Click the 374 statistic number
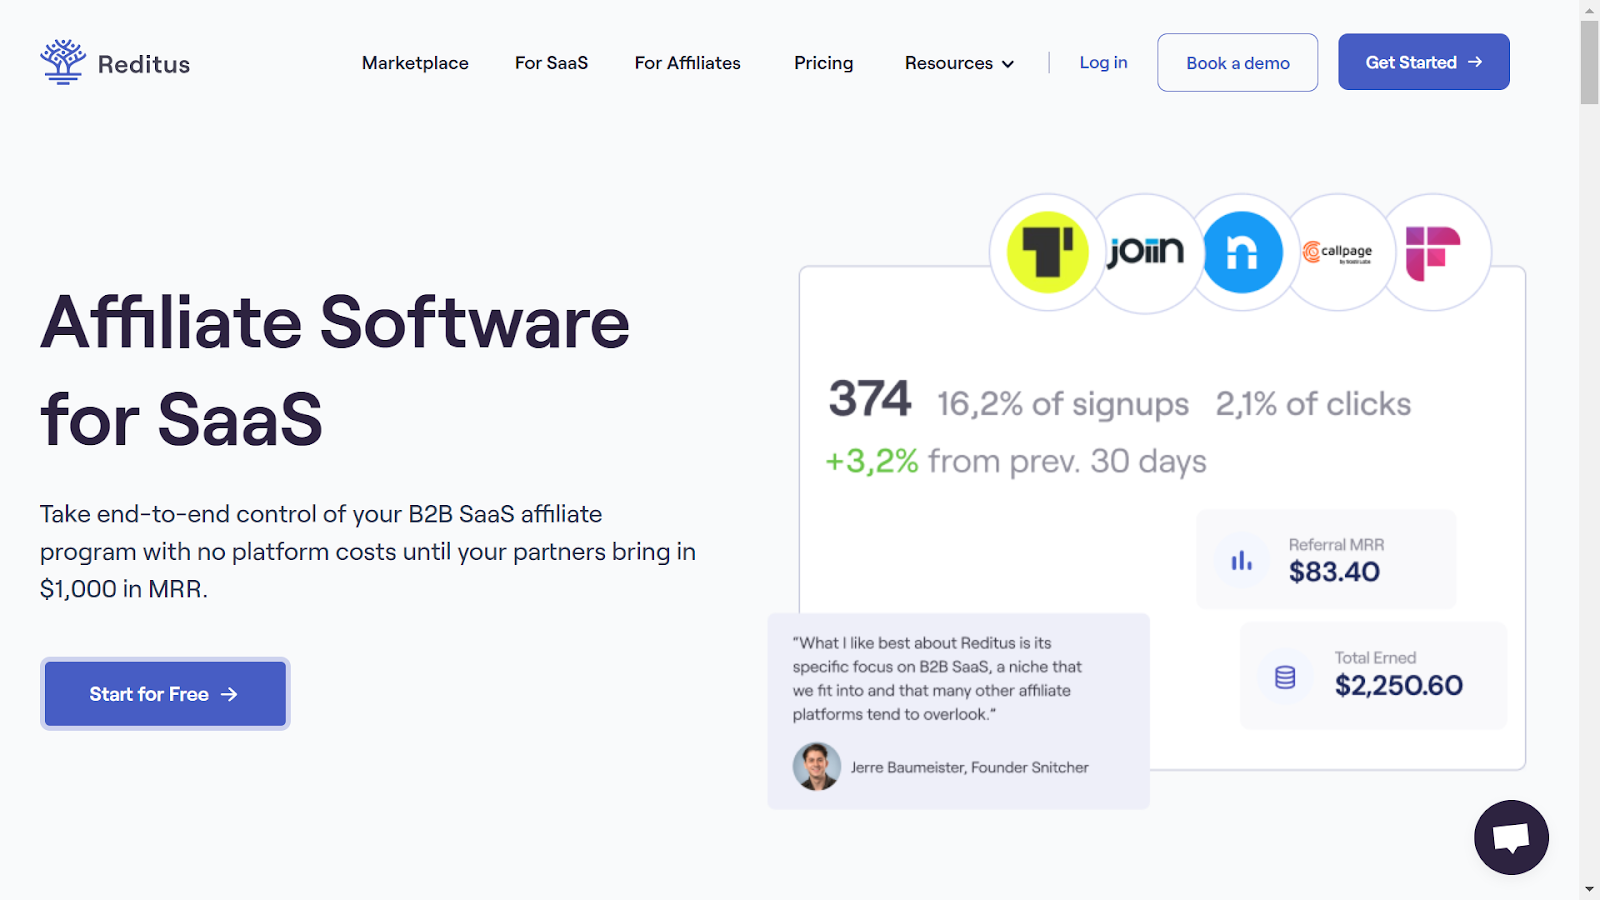1600x900 pixels. point(870,399)
